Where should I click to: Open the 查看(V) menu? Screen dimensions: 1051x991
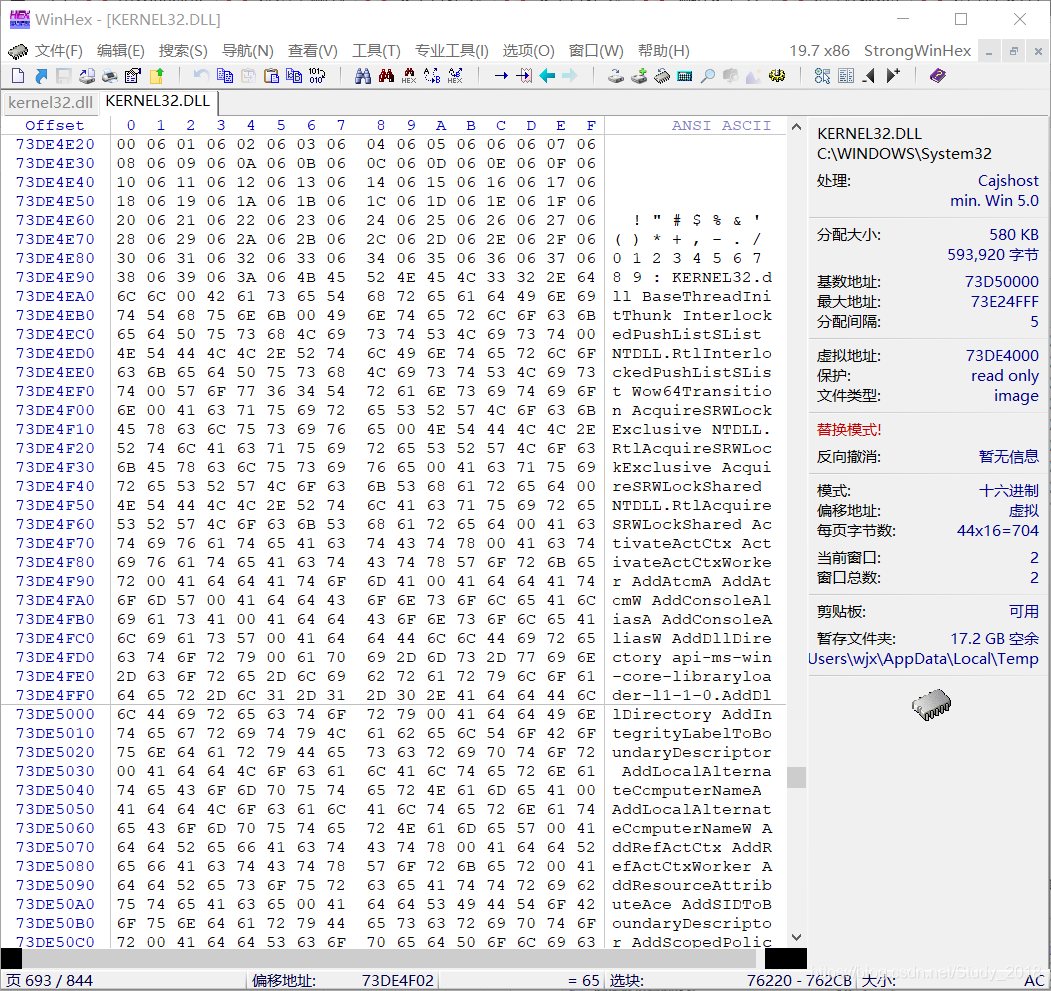tap(312, 51)
